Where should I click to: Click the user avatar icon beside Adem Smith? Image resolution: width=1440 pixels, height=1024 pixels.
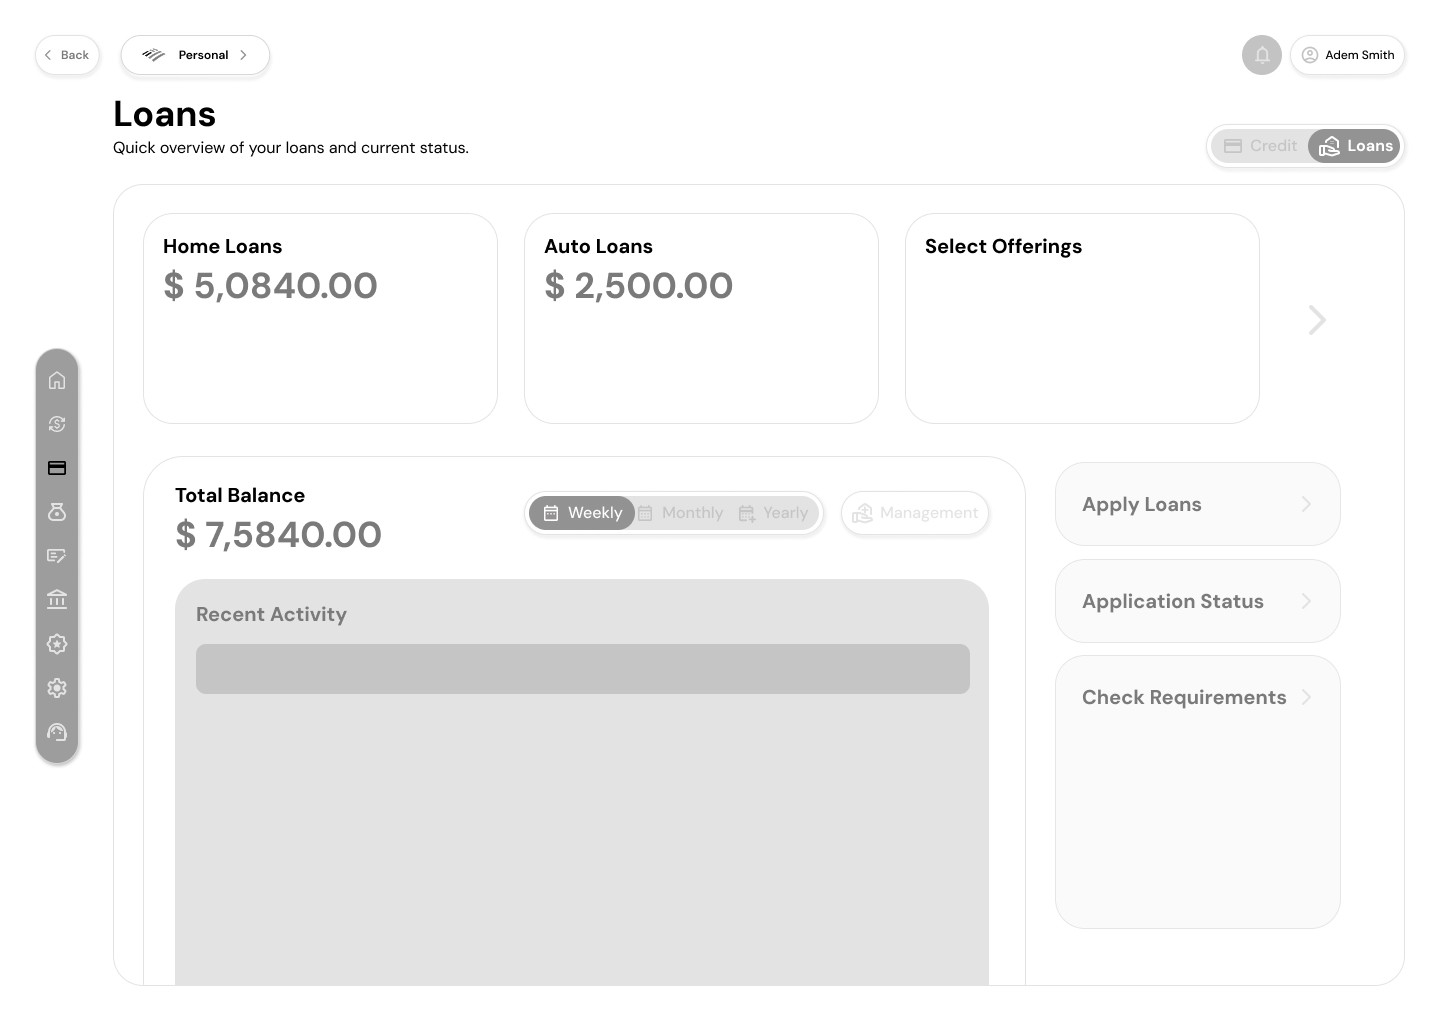tap(1309, 55)
